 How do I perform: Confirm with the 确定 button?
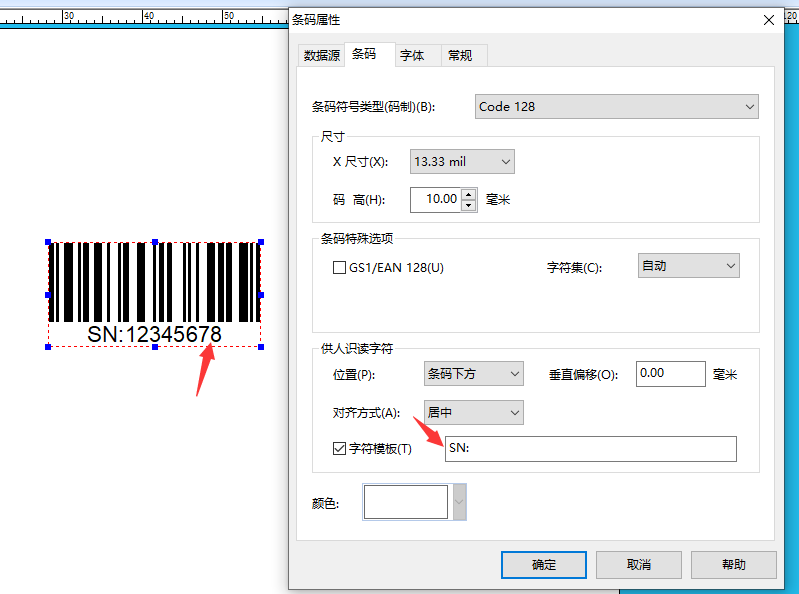click(x=544, y=564)
